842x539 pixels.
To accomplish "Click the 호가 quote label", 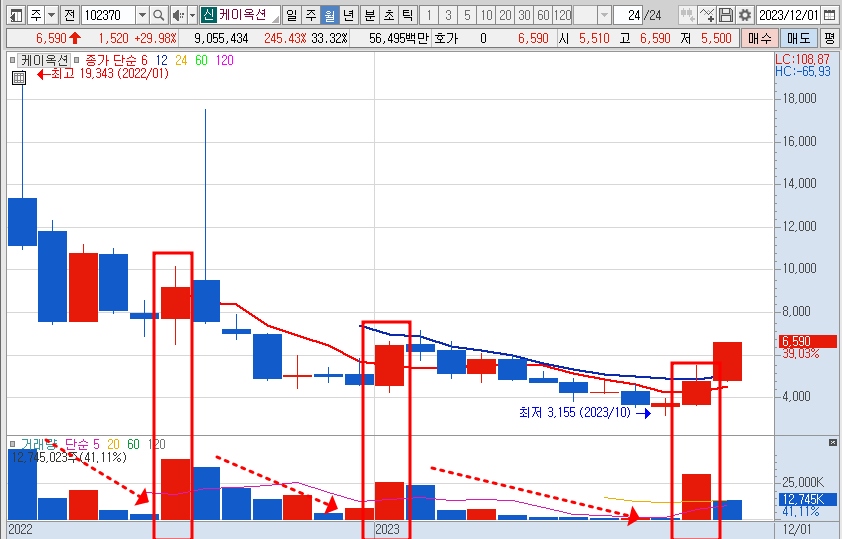I will coord(446,38).
